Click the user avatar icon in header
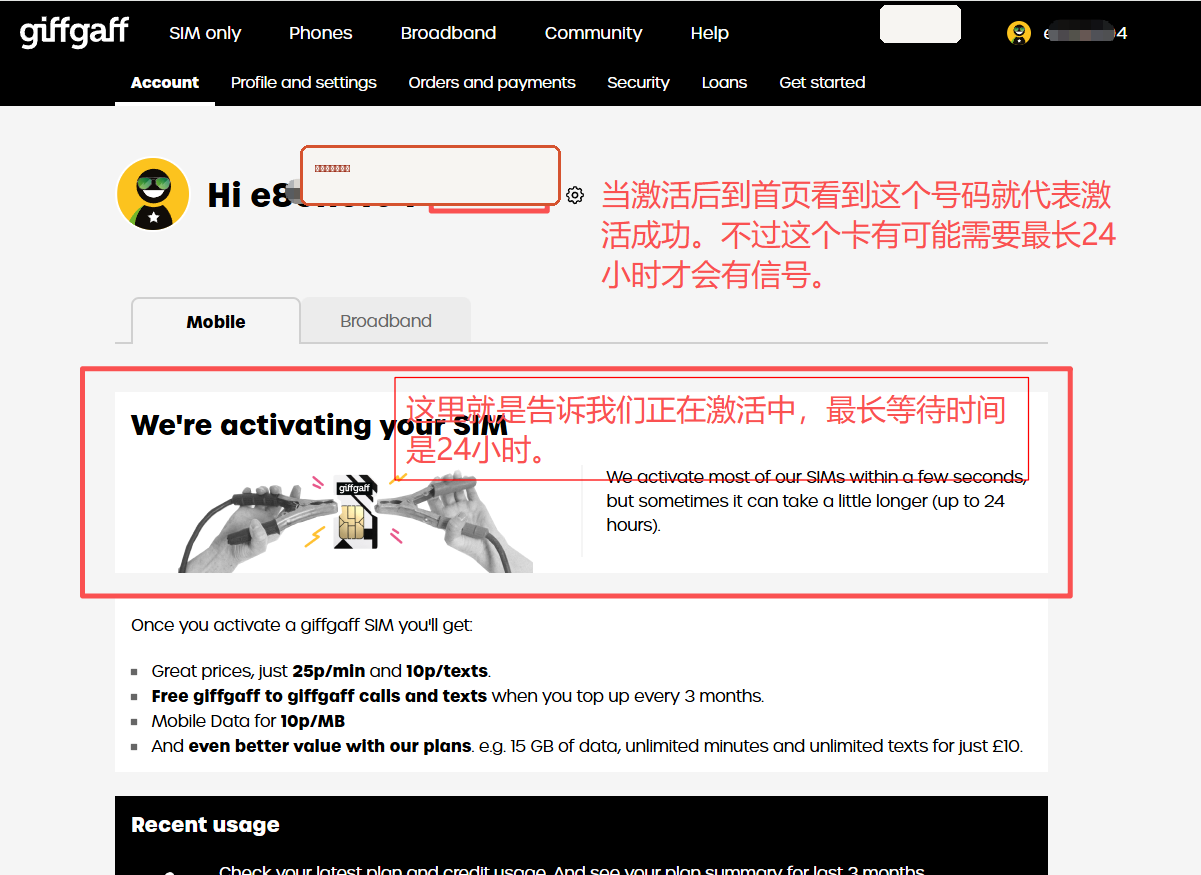This screenshot has width=1201, height=875. [x=1019, y=33]
